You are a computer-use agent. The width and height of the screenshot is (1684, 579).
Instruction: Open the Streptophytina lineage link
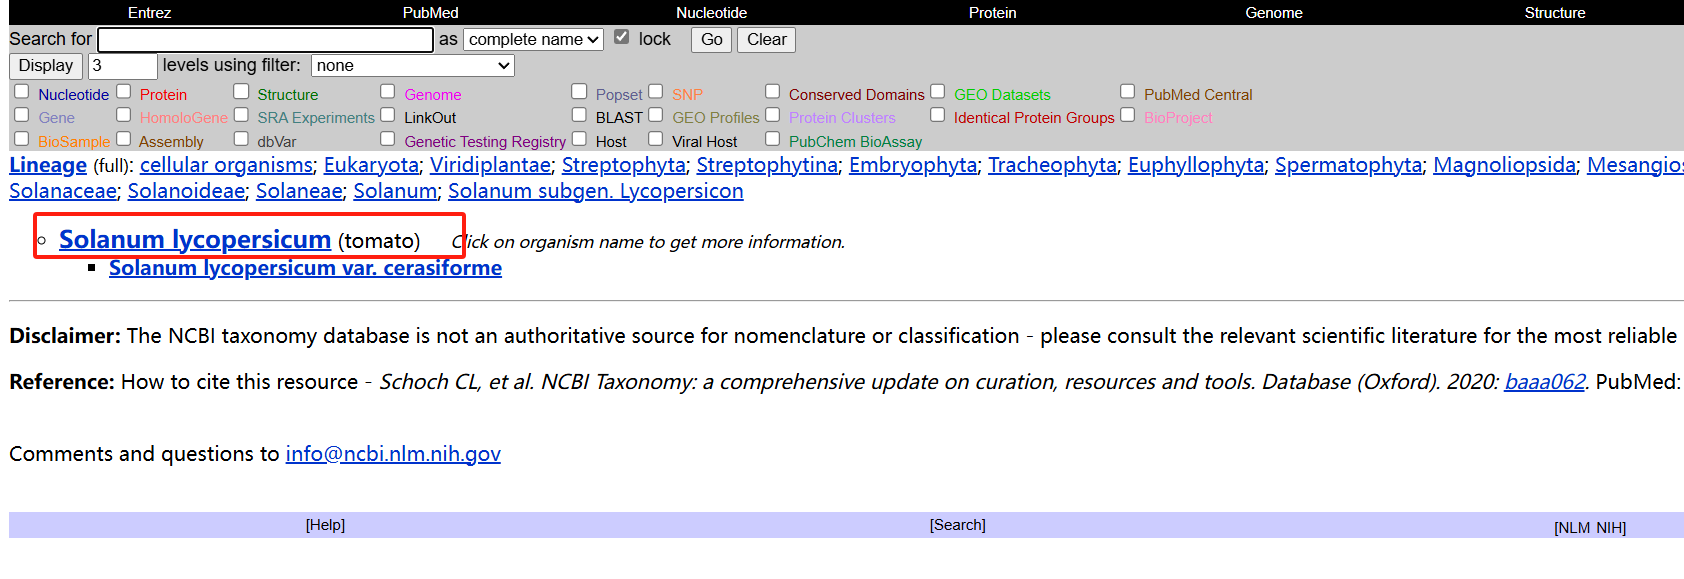tap(767, 165)
